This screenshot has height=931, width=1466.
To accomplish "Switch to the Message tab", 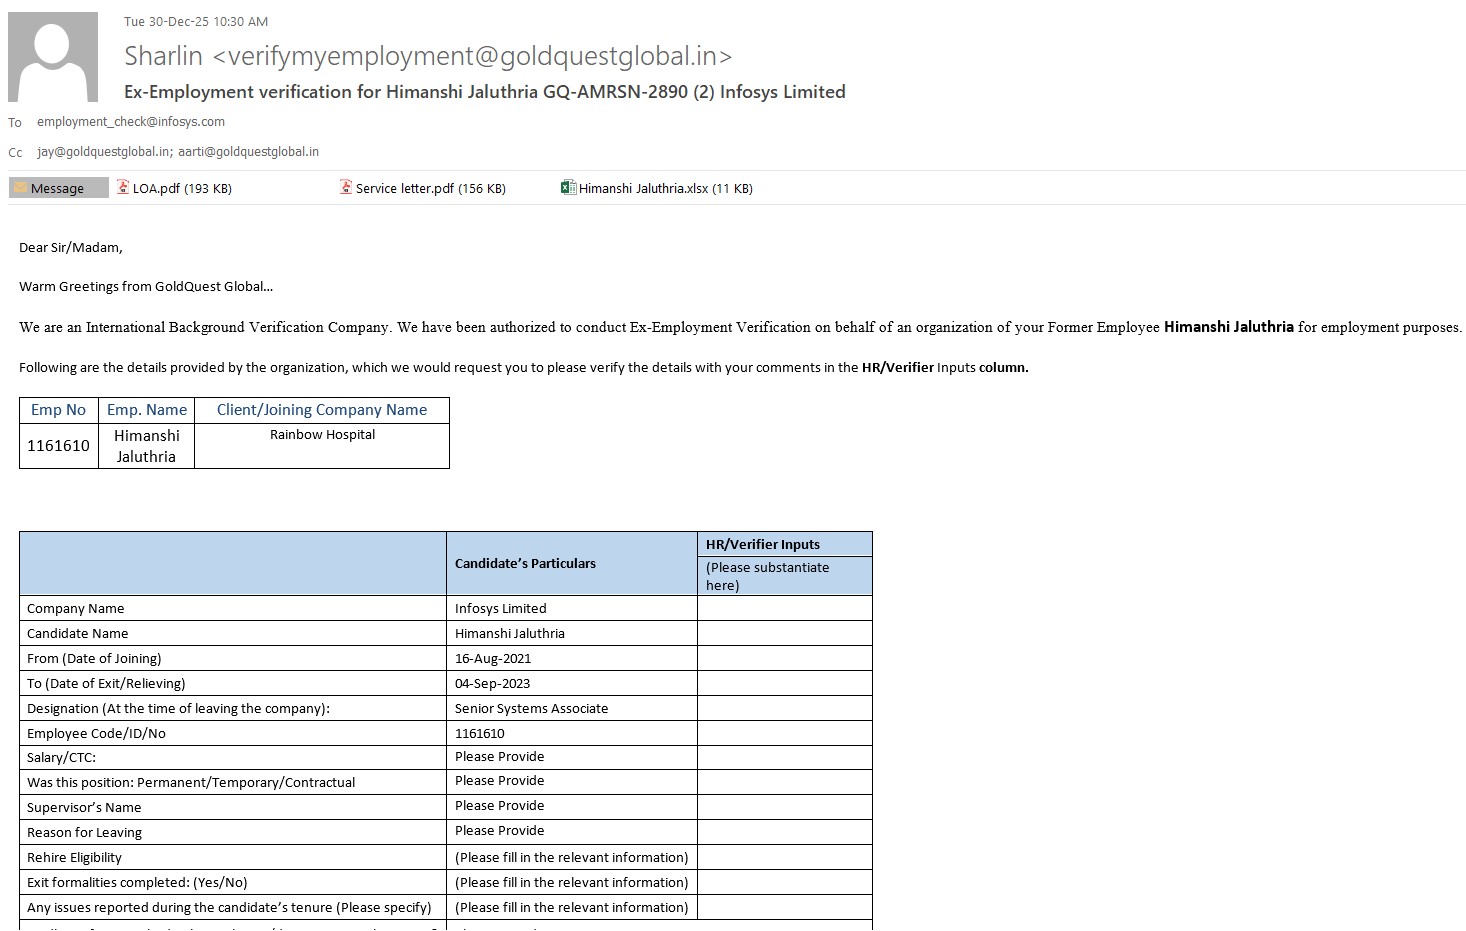I will point(58,188).
